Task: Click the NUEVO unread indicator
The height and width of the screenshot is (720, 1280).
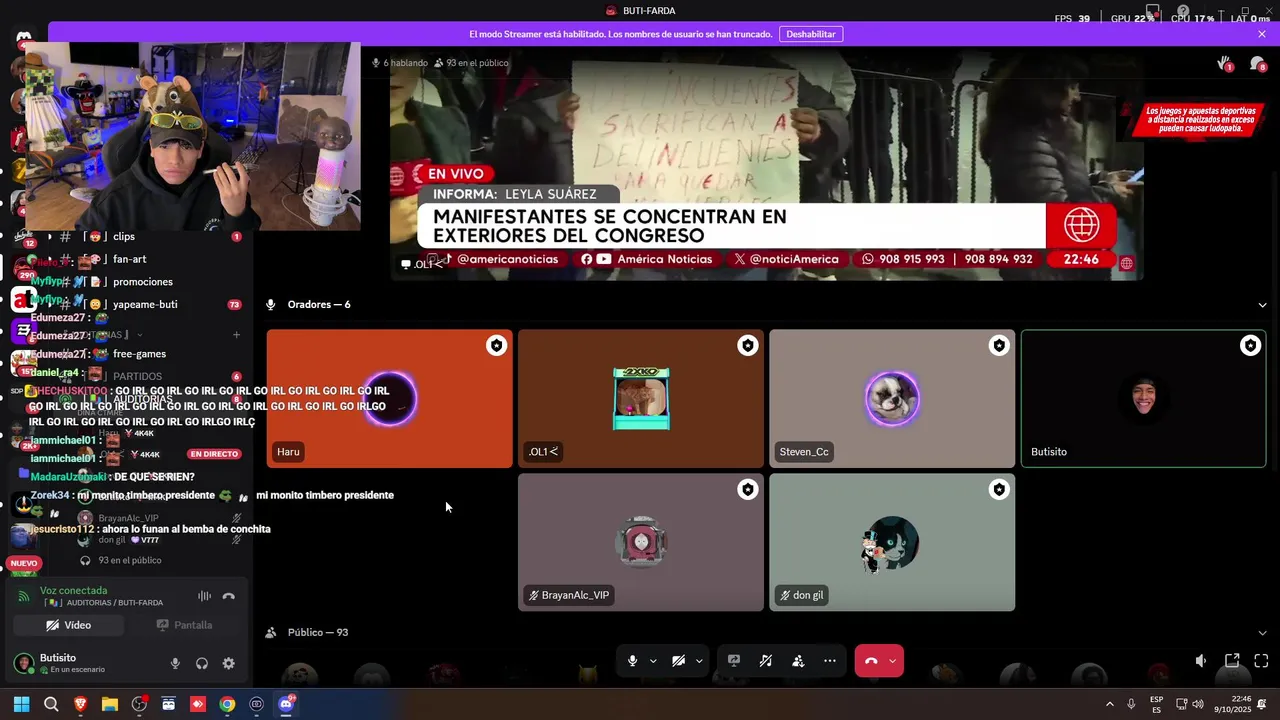Action: click(24, 563)
